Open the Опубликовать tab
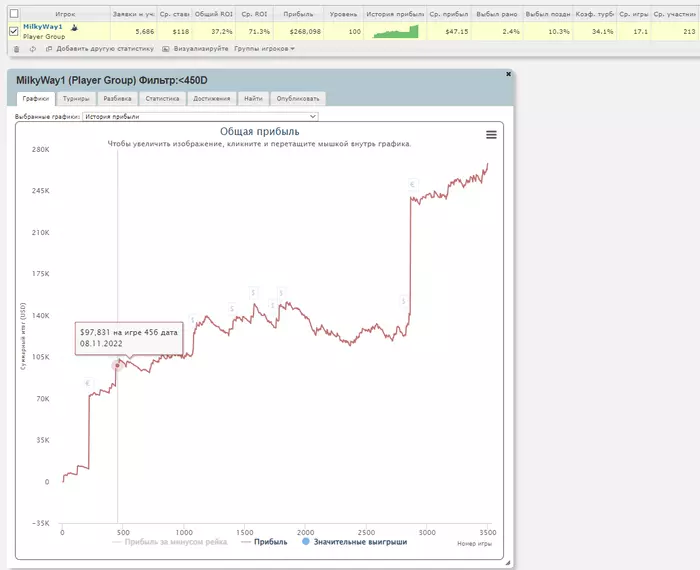 coord(298,99)
